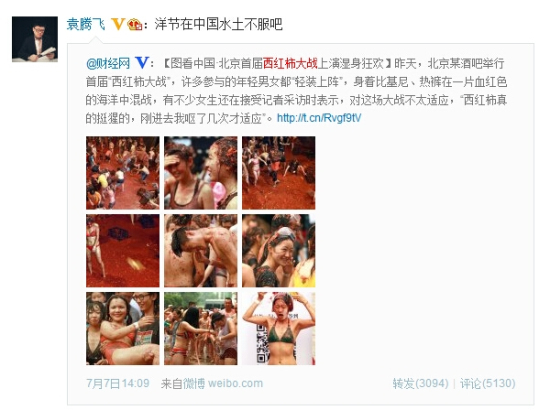The image size is (550, 410).
Task: Open bottom-middle thumbnail of outdoor tomato crowd
Action: [201, 329]
